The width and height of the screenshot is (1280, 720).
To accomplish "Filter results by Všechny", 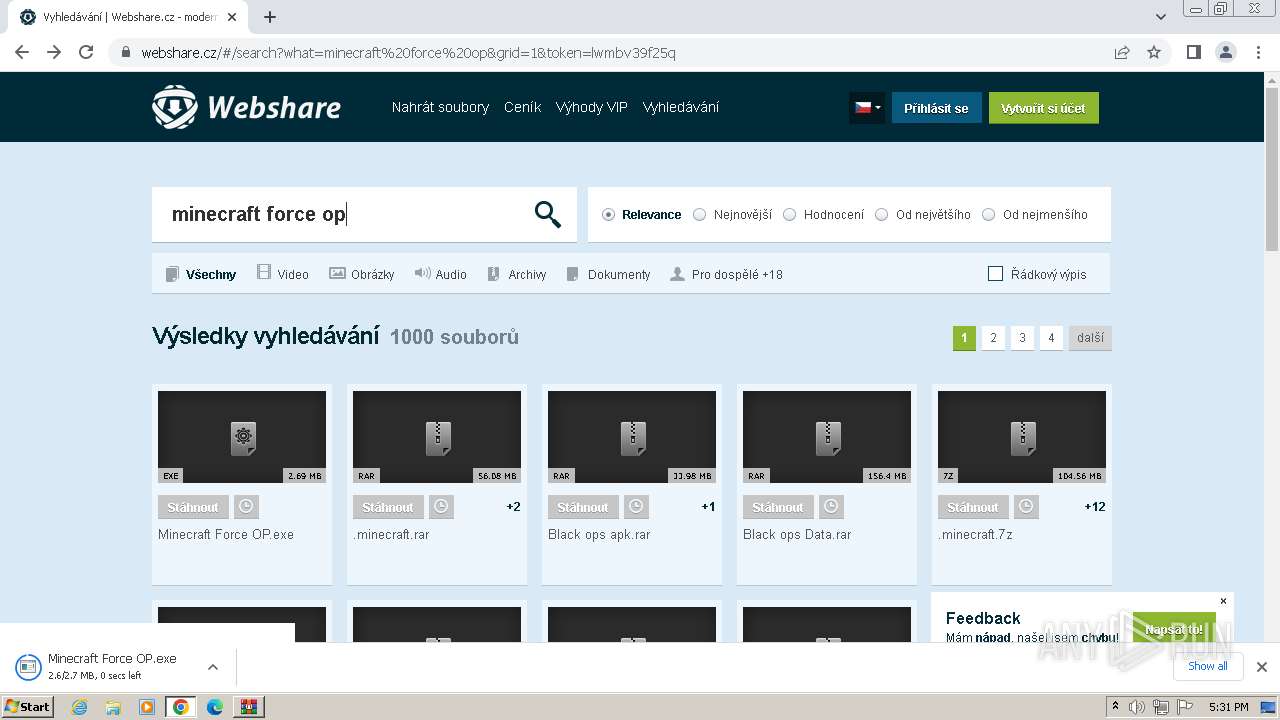I will pos(201,274).
